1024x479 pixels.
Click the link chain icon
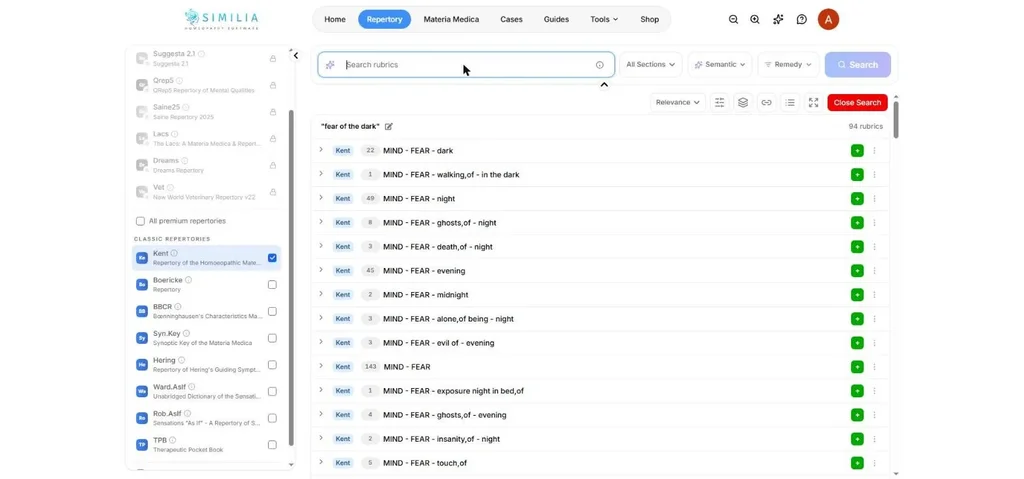pos(767,103)
